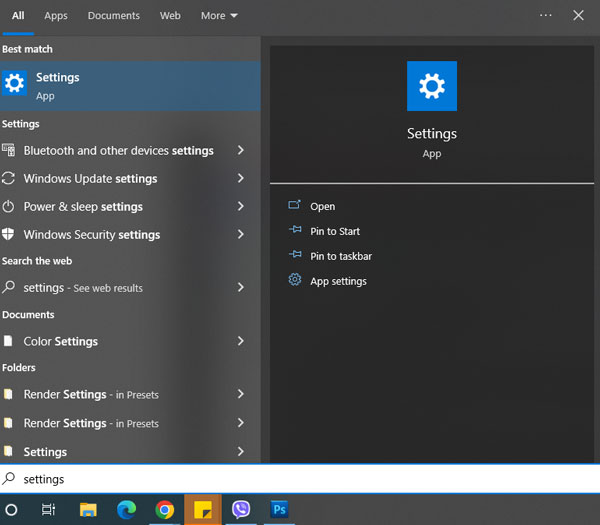This screenshot has width=600, height=525.
Task: Expand Windows Update settings chevron
Action: click(240, 178)
